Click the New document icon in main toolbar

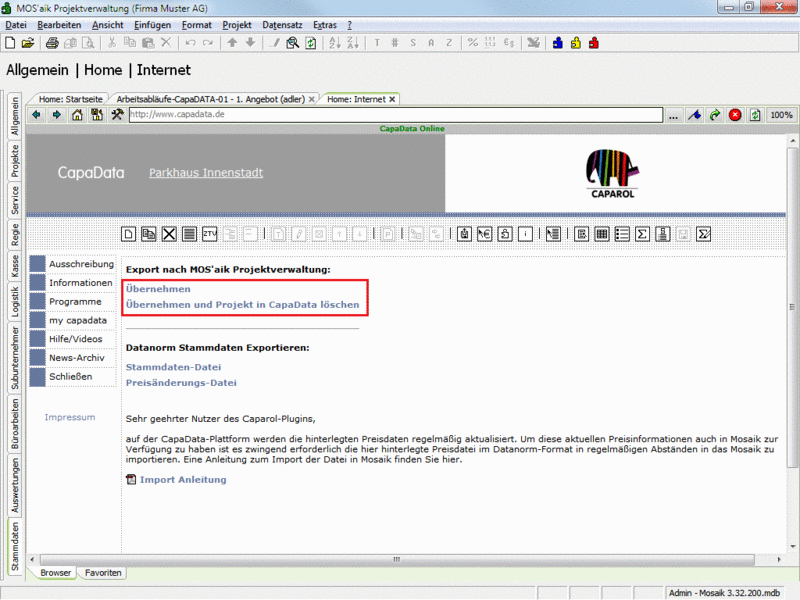click(x=10, y=43)
